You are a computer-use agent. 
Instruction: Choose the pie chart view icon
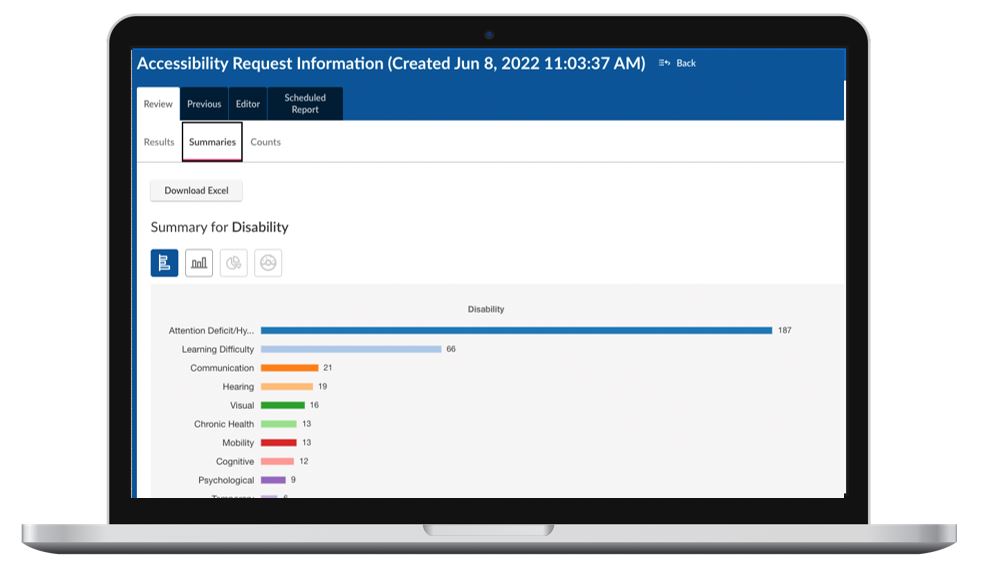[233, 263]
